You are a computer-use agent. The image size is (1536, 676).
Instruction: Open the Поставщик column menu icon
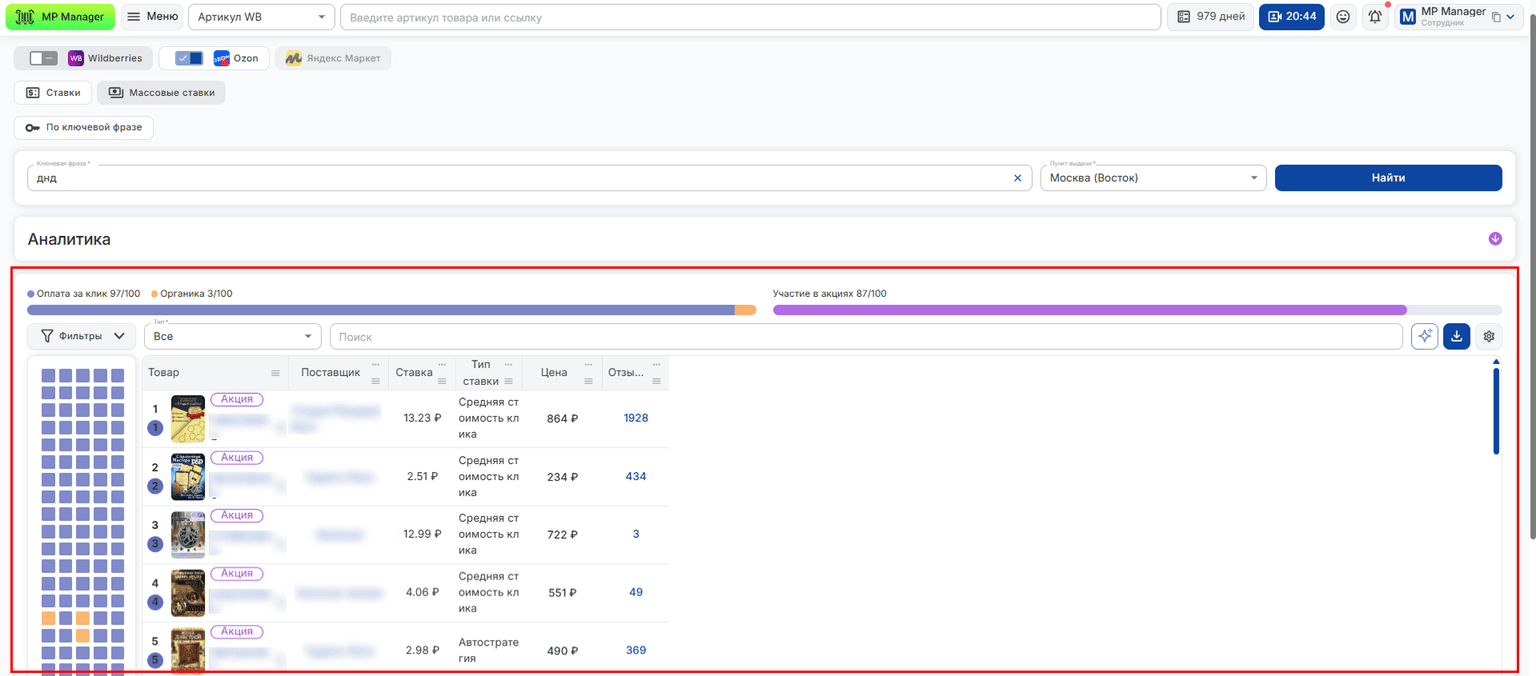[376, 381]
